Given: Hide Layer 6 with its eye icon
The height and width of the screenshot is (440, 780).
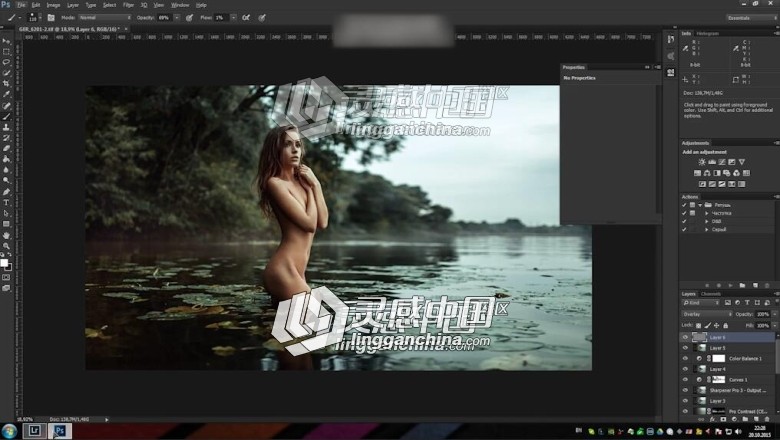Looking at the screenshot, I should [x=685, y=337].
